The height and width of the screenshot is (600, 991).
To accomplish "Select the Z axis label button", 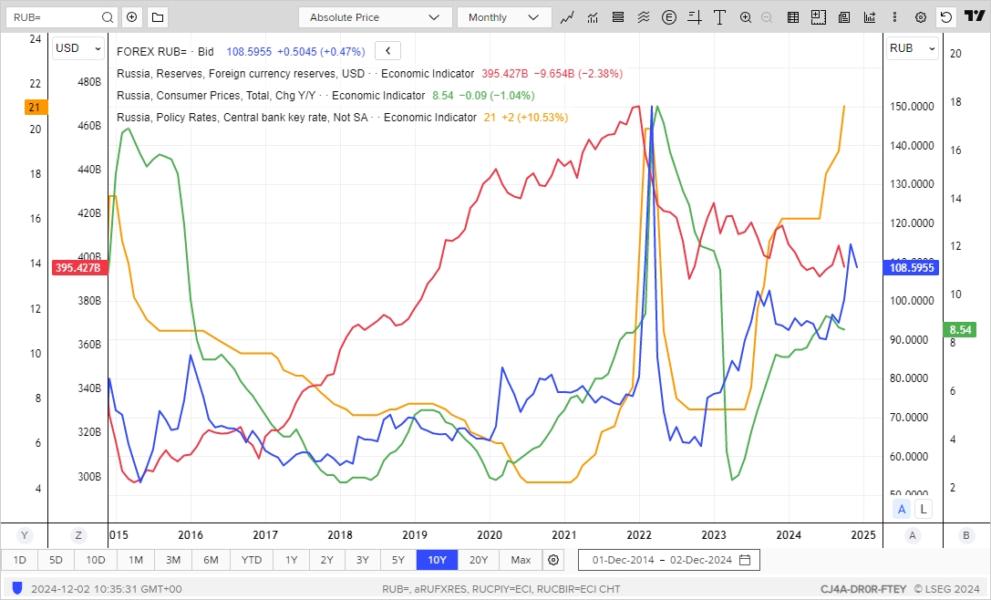I will [x=78, y=536].
